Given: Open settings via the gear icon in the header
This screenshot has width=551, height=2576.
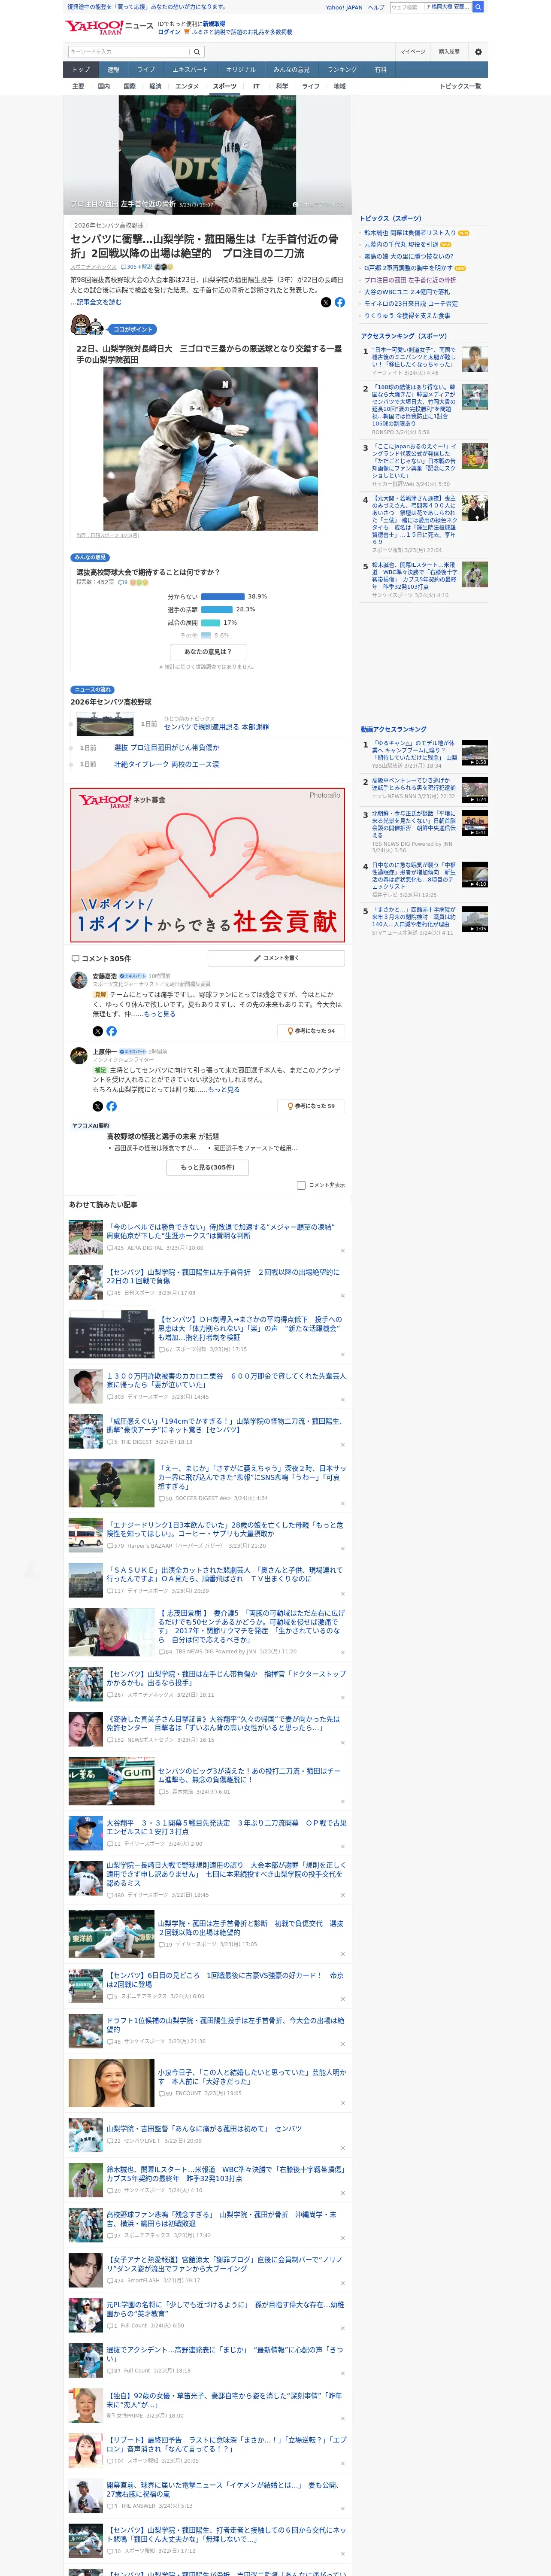Looking at the screenshot, I should click(478, 52).
